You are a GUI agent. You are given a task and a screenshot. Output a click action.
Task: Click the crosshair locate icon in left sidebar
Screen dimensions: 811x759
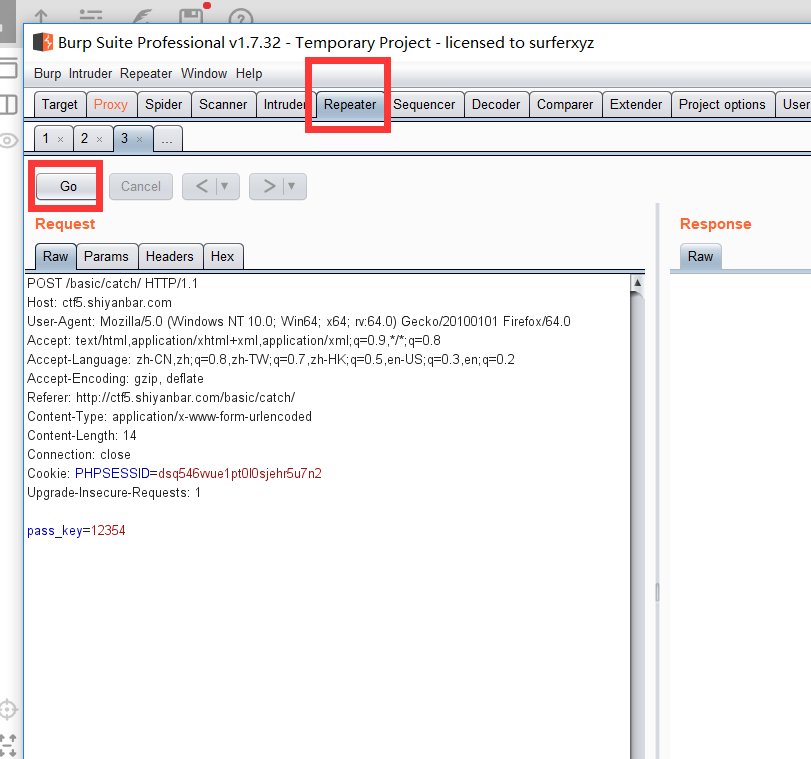(x=8, y=709)
